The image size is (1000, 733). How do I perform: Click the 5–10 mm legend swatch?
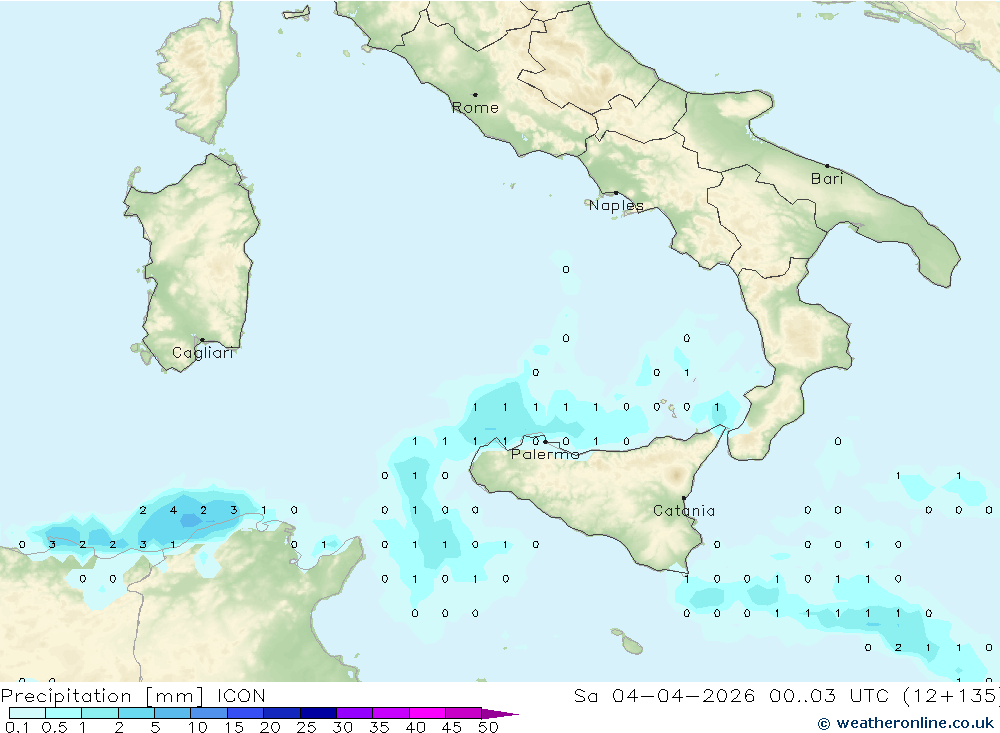(173, 713)
